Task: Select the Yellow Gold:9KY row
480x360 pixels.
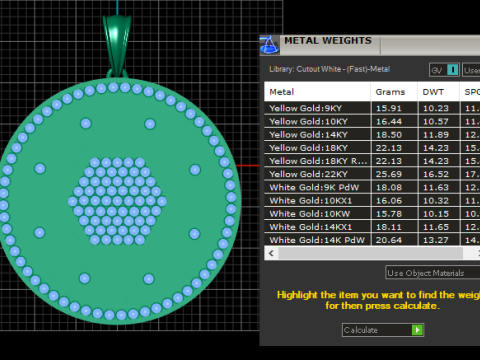Action: [x=372, y=108]
